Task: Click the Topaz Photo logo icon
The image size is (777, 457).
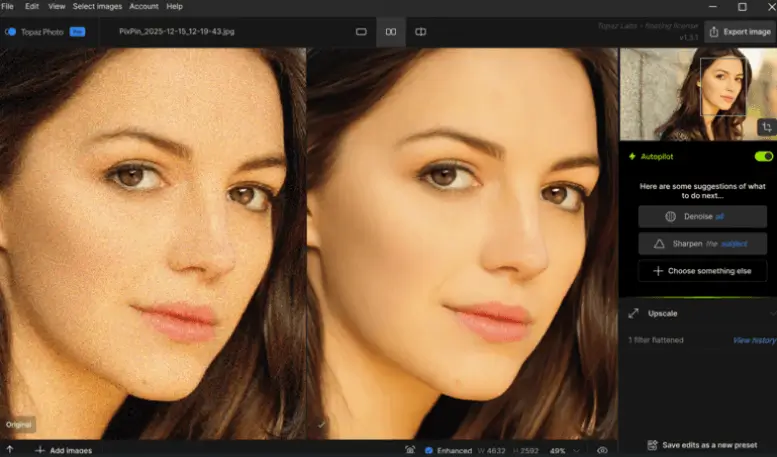Action: tap(10, 32)
